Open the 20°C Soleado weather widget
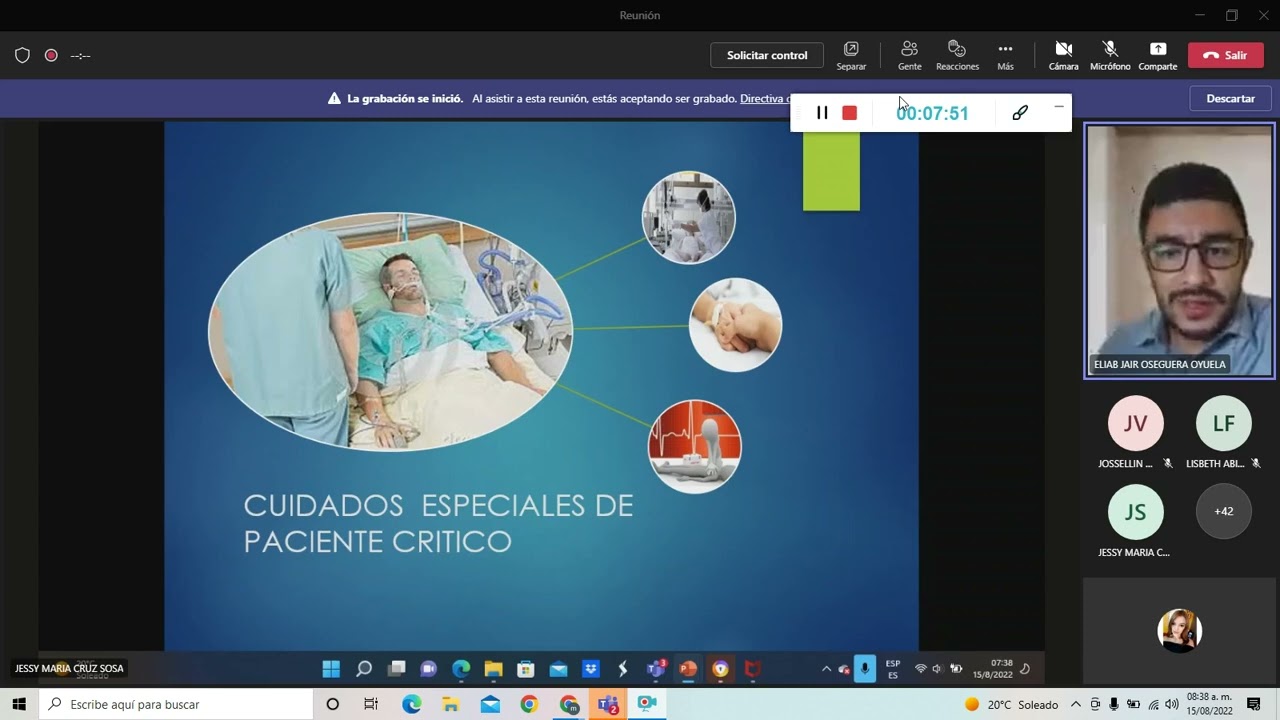The image size is (1280, 720). click(1010, 704)
